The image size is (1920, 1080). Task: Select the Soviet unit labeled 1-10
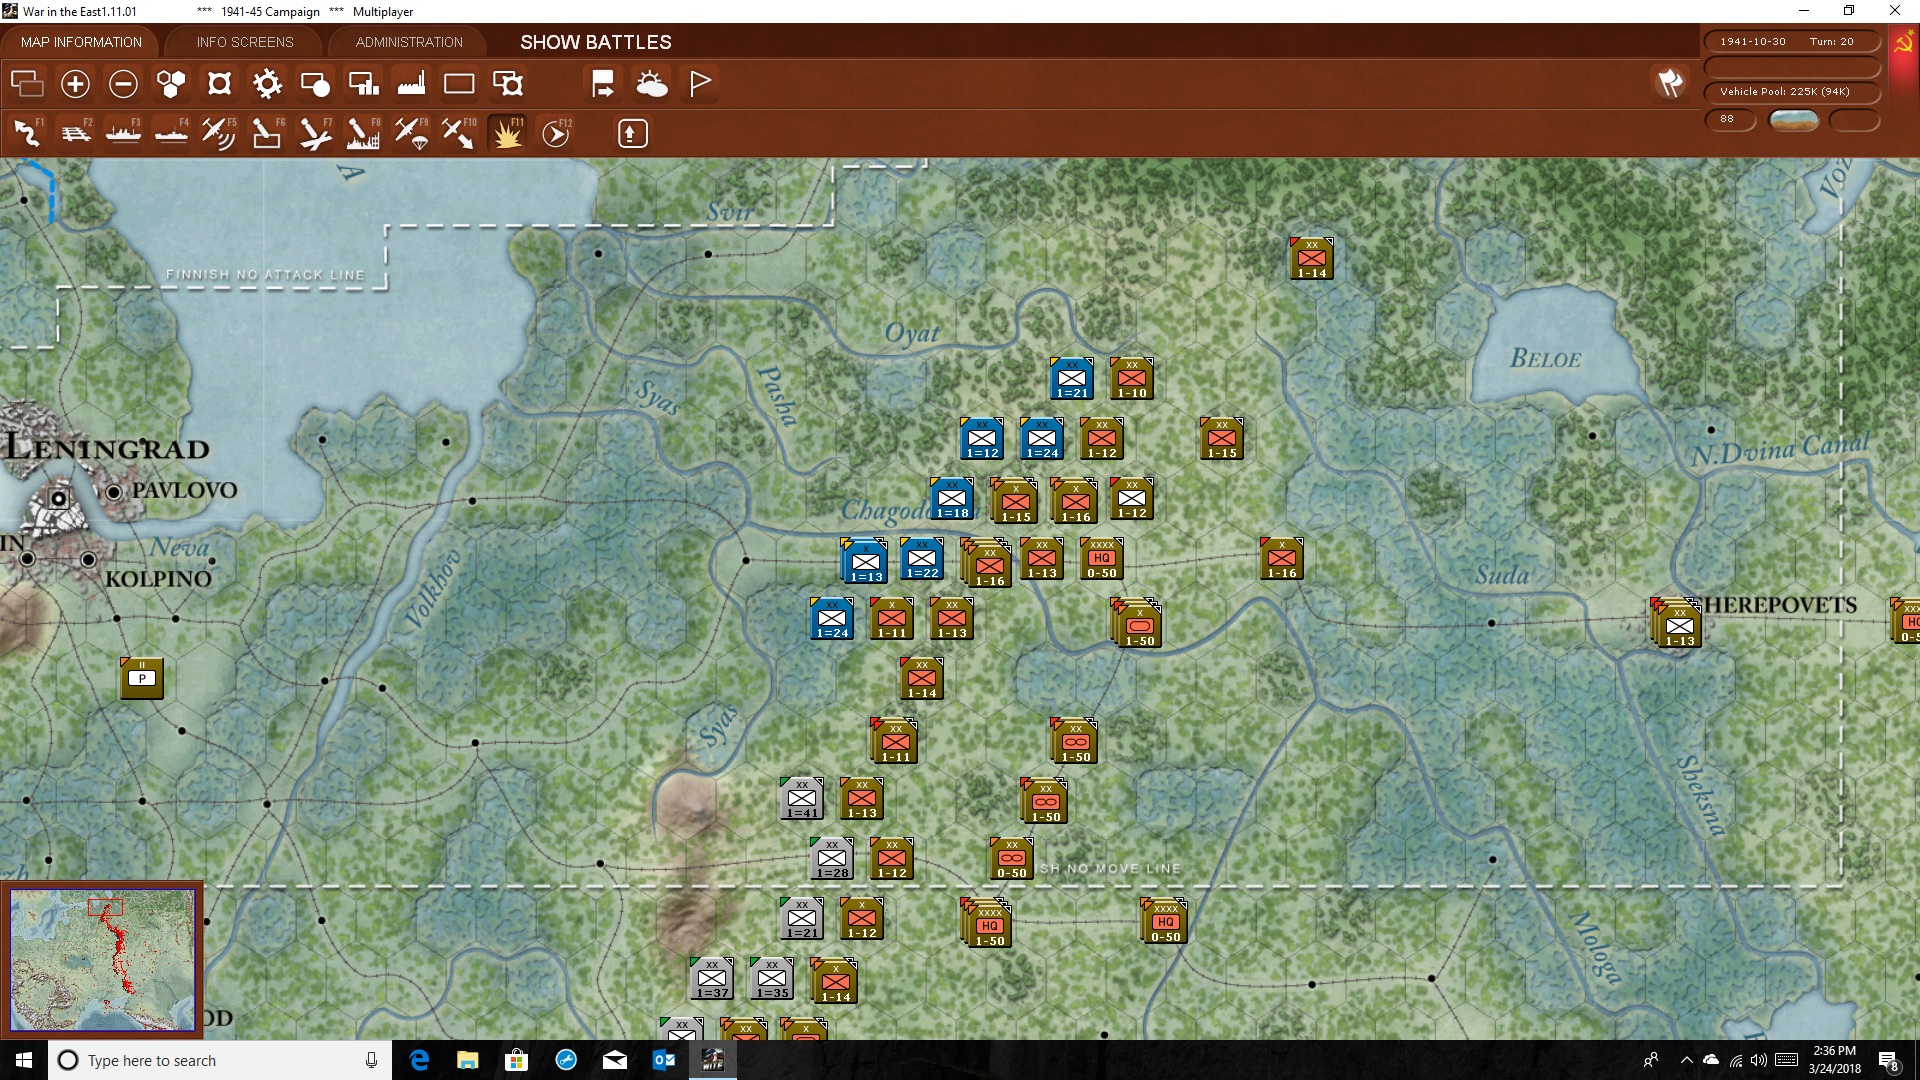point(1132,379)
